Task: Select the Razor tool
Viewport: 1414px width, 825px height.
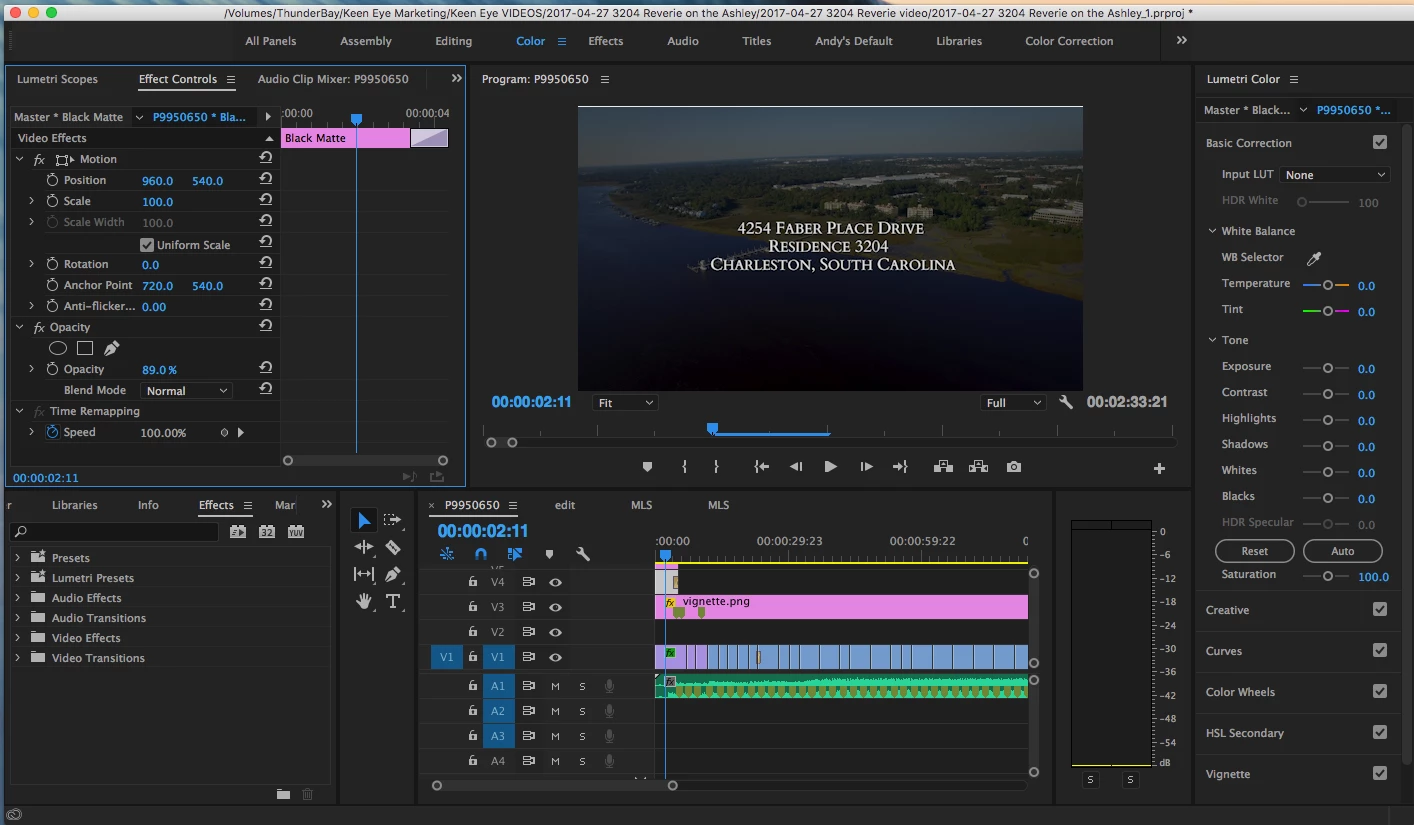Action: tap(393, 547)
